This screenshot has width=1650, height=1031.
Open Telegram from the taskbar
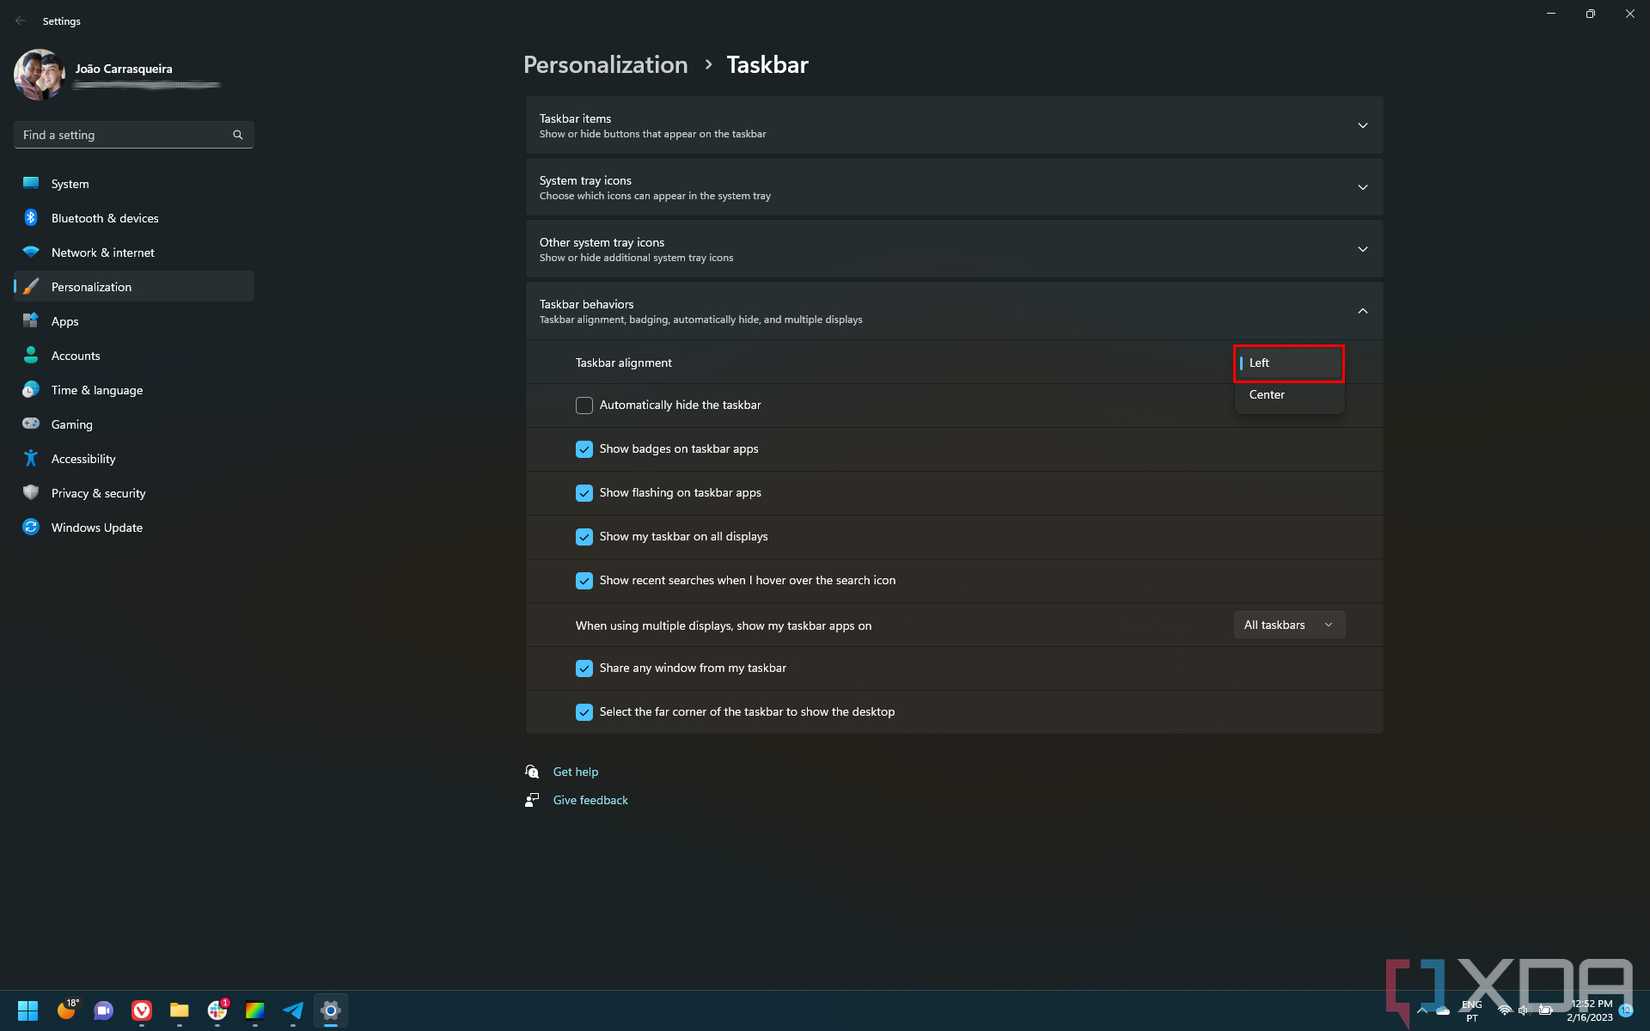pos(292,1010)
